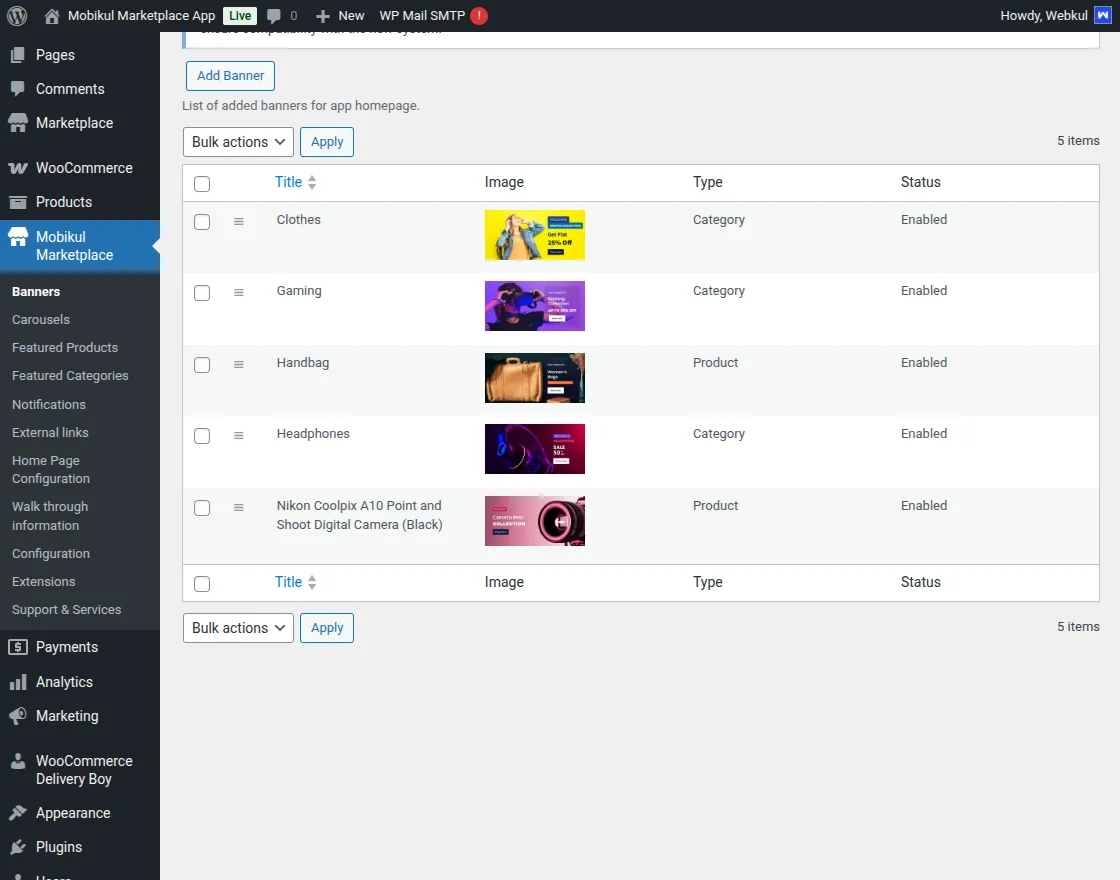Check the select-all checkbox in table header
This screenshot has width=1120, height=880.
[202, 183]
